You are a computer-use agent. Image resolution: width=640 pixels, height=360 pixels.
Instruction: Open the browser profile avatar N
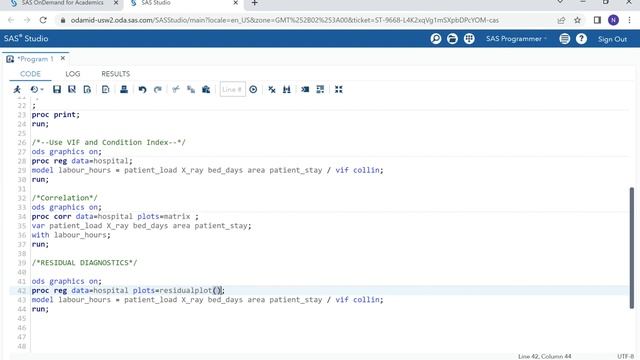tap(613, 20)
